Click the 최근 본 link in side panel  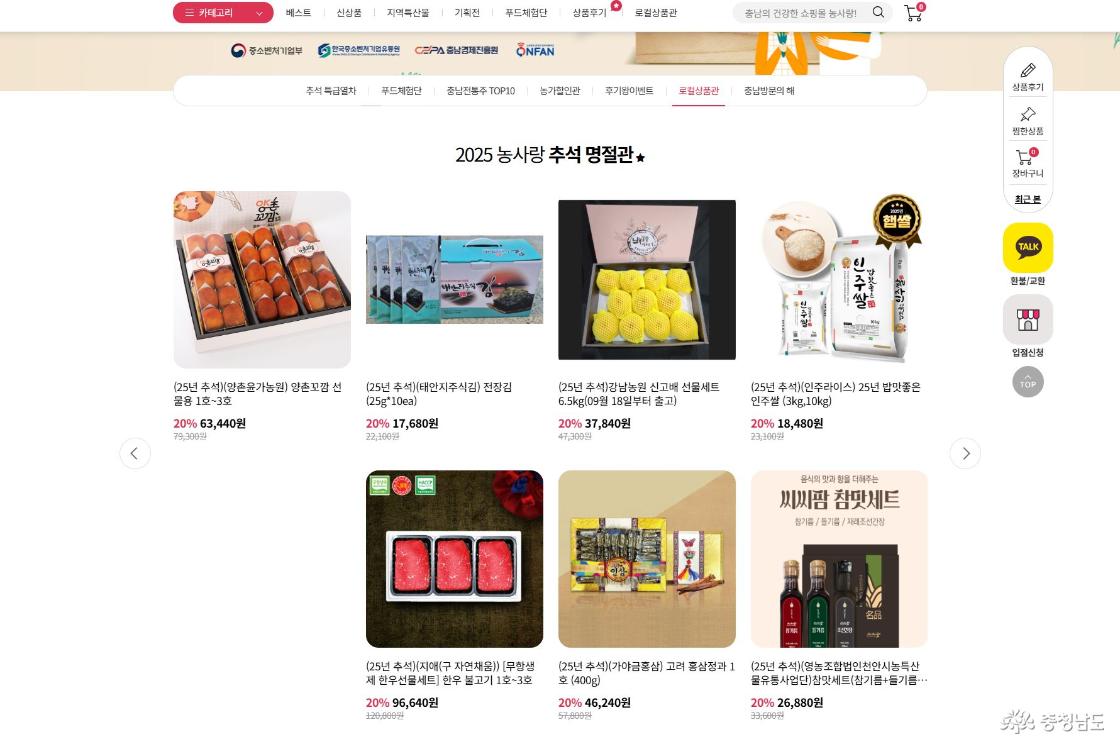pos(1028,199)
